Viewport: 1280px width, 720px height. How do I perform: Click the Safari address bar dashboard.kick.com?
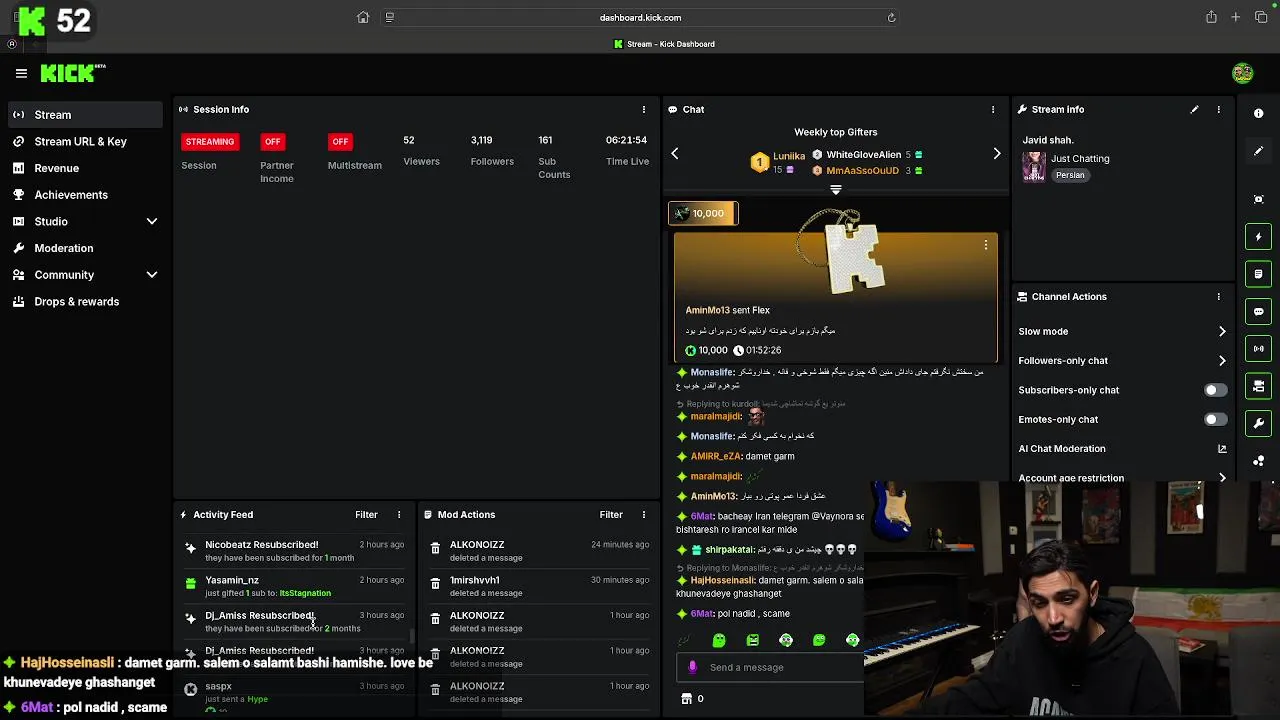pyautogui.click(x=640, y=17)
